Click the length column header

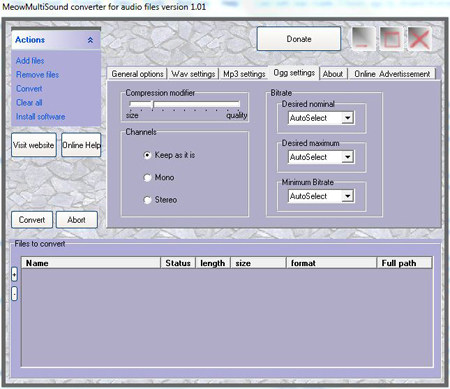pos(213,263)
